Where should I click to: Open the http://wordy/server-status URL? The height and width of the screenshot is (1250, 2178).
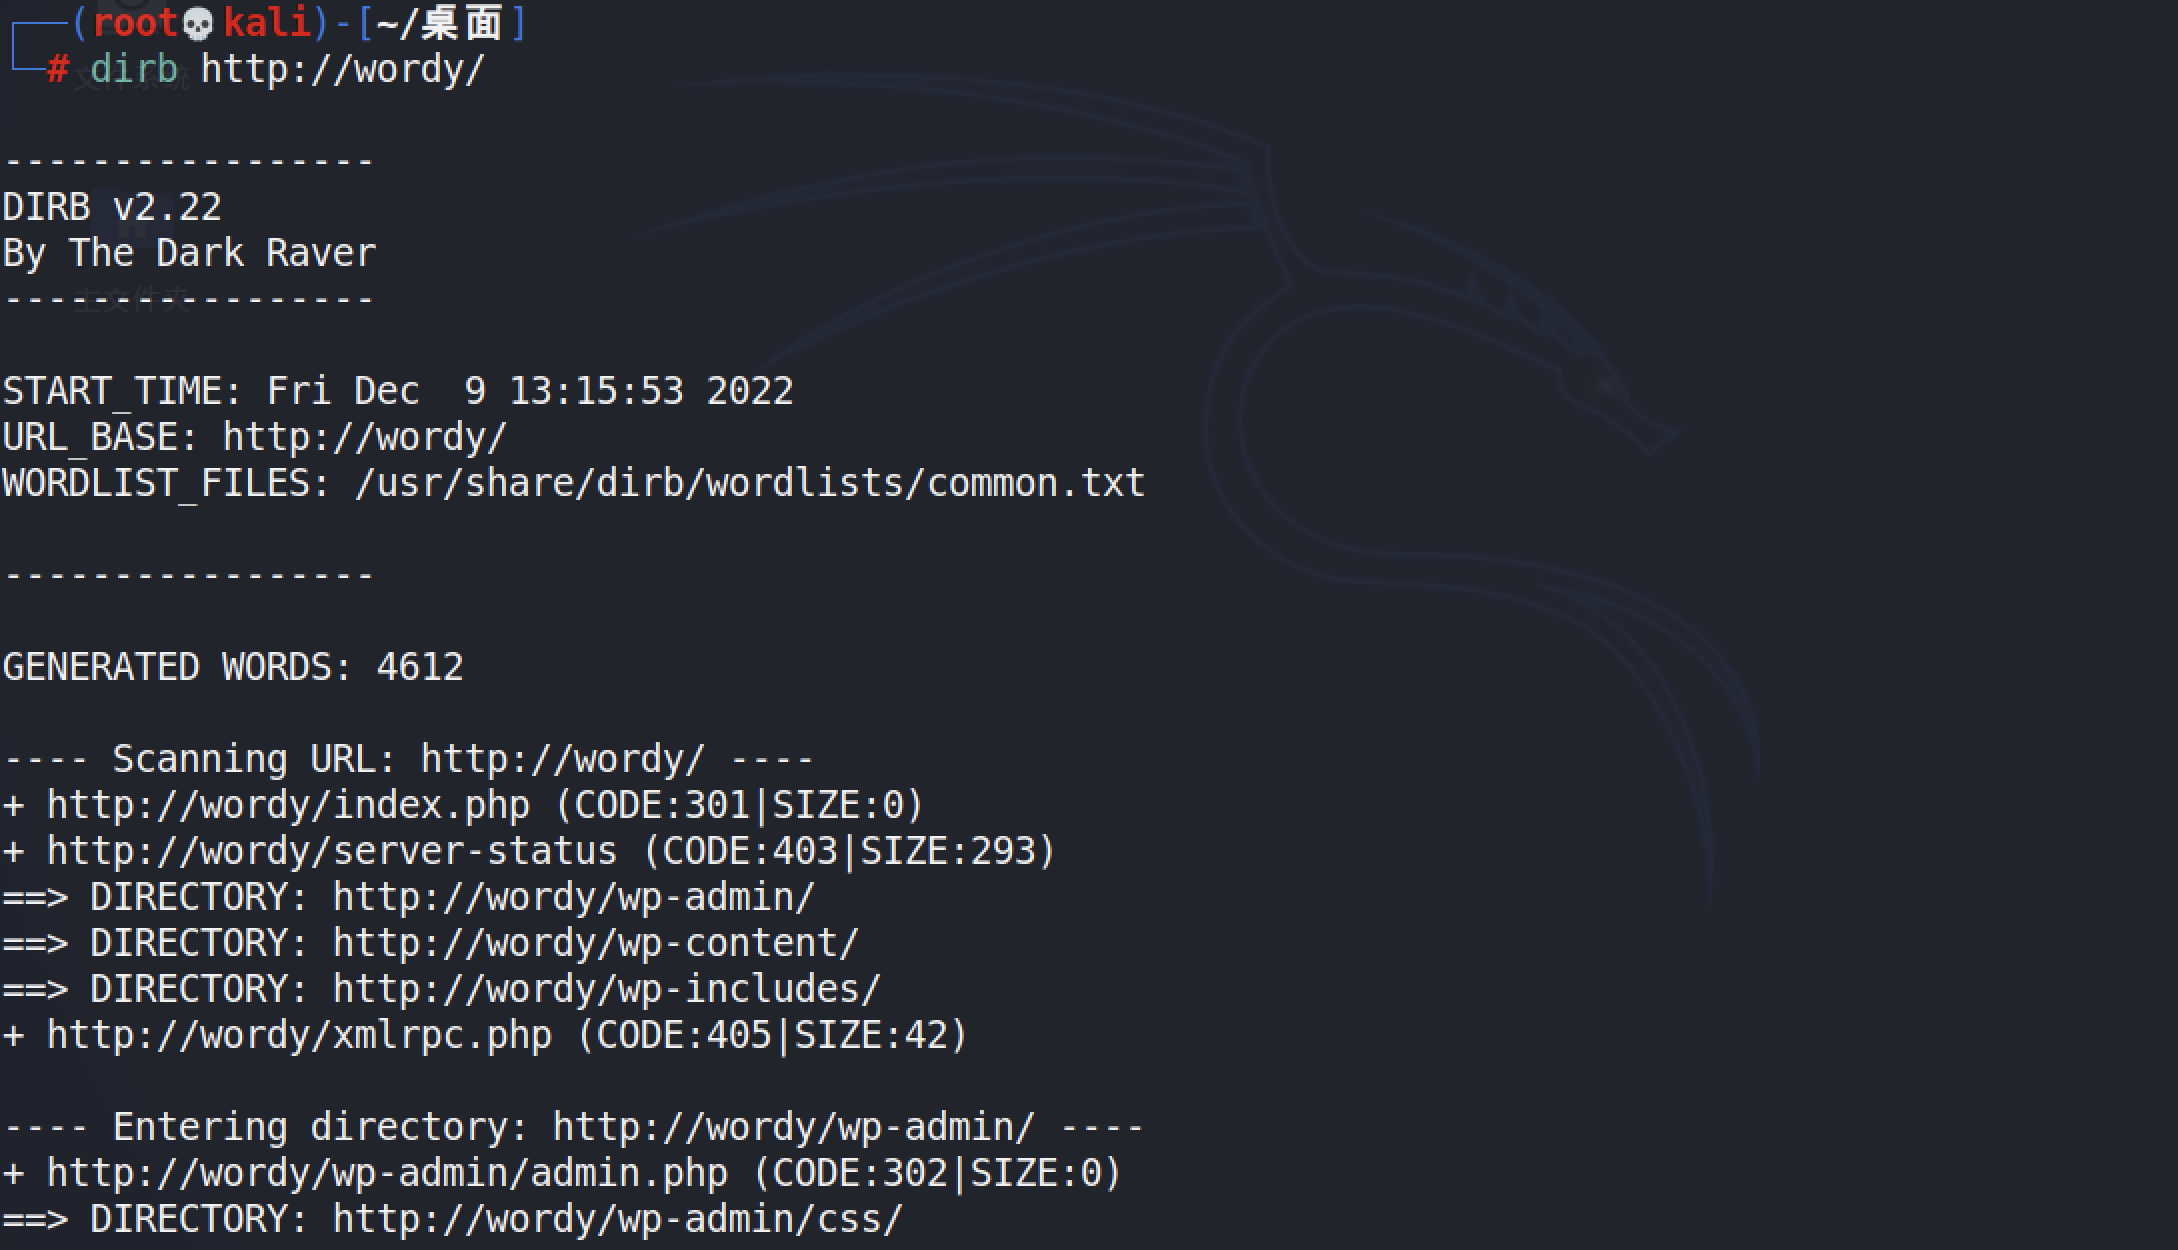point(331,851)
